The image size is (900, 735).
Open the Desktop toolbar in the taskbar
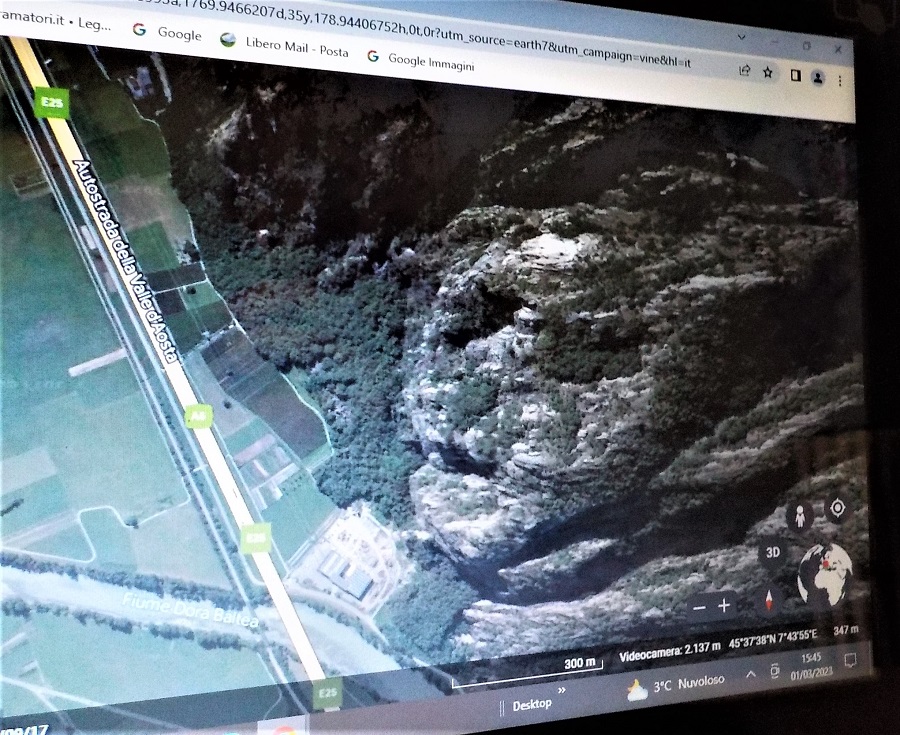(x=532, y=703)
